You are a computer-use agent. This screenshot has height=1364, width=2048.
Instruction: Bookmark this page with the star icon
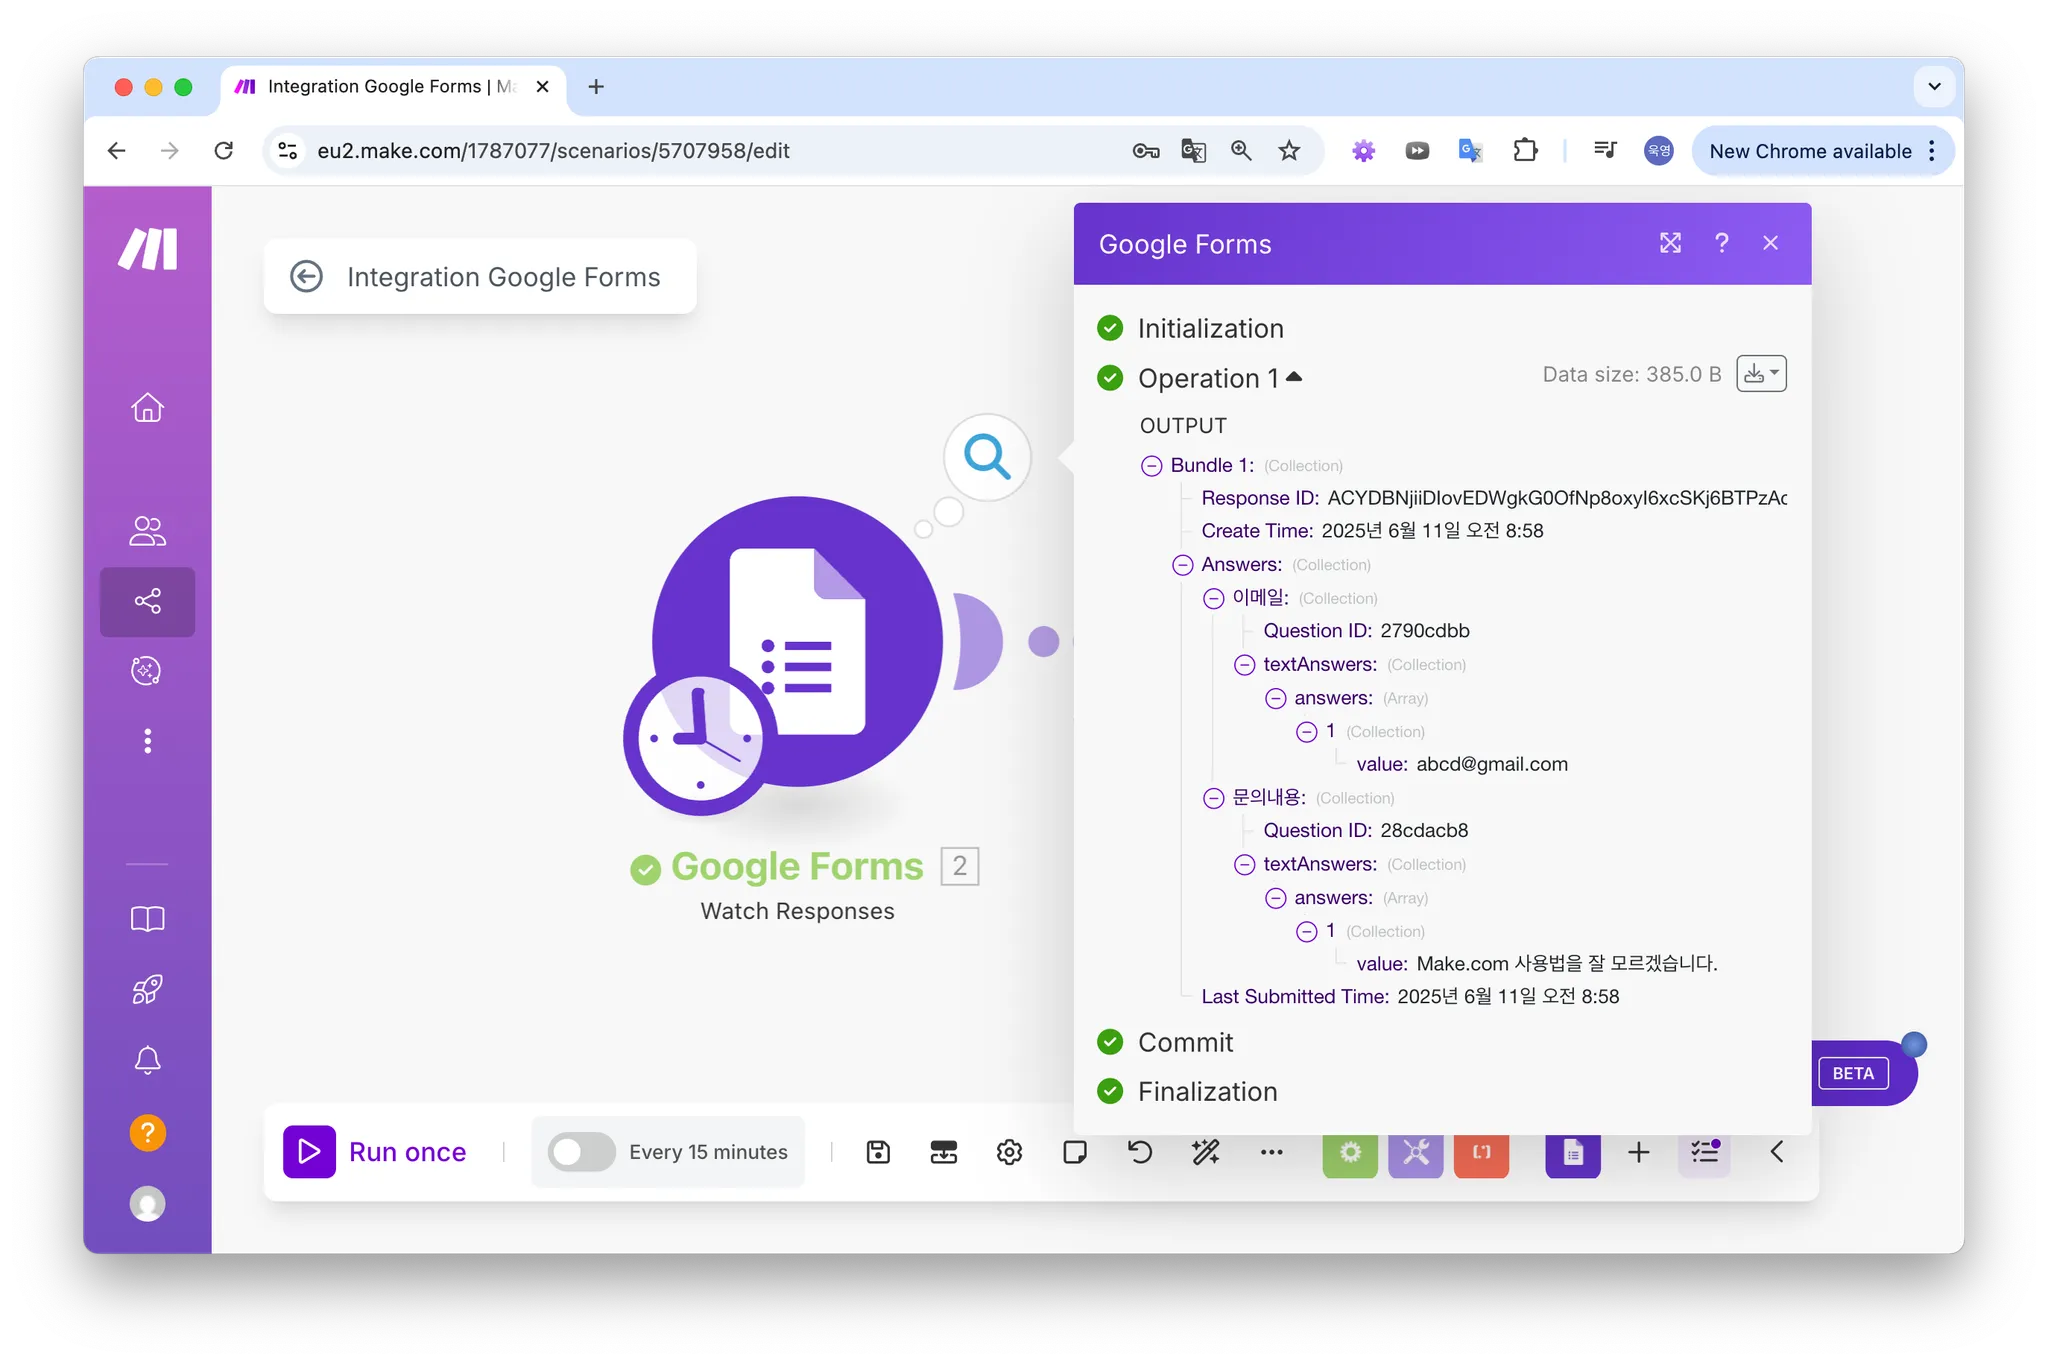[x=1289, y=150]
